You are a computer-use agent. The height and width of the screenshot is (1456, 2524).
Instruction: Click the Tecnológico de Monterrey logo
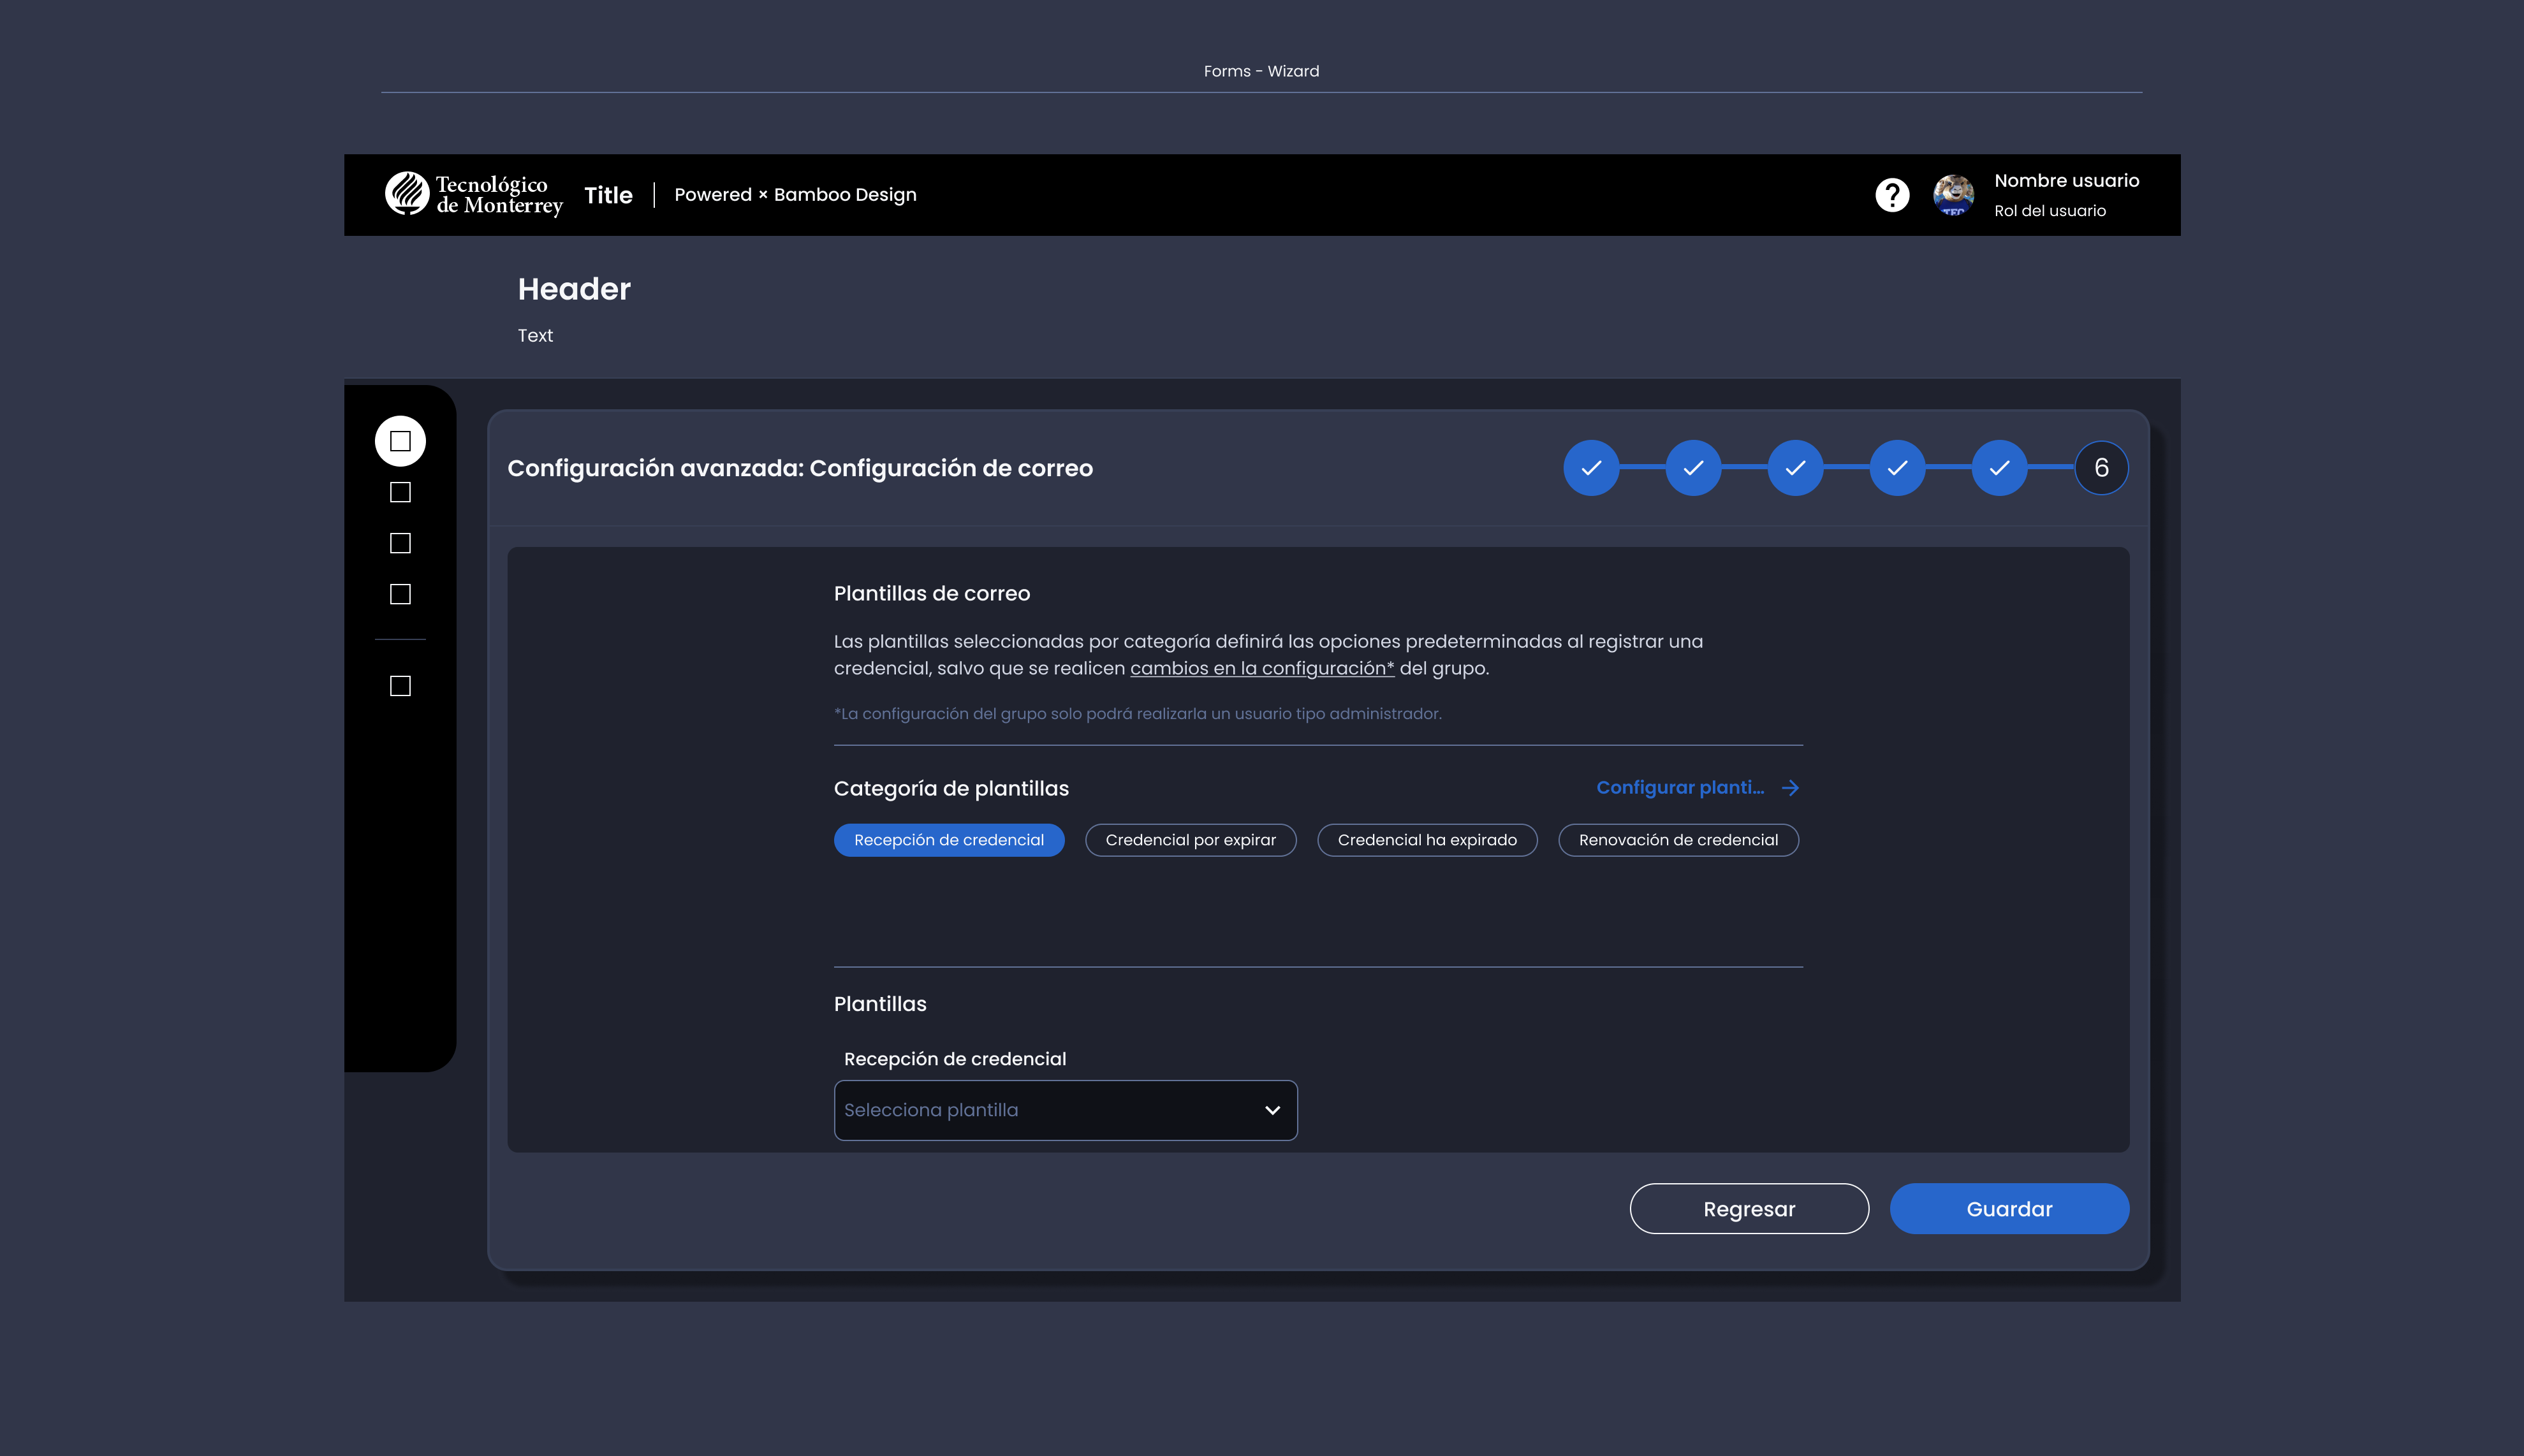[474, 195]
